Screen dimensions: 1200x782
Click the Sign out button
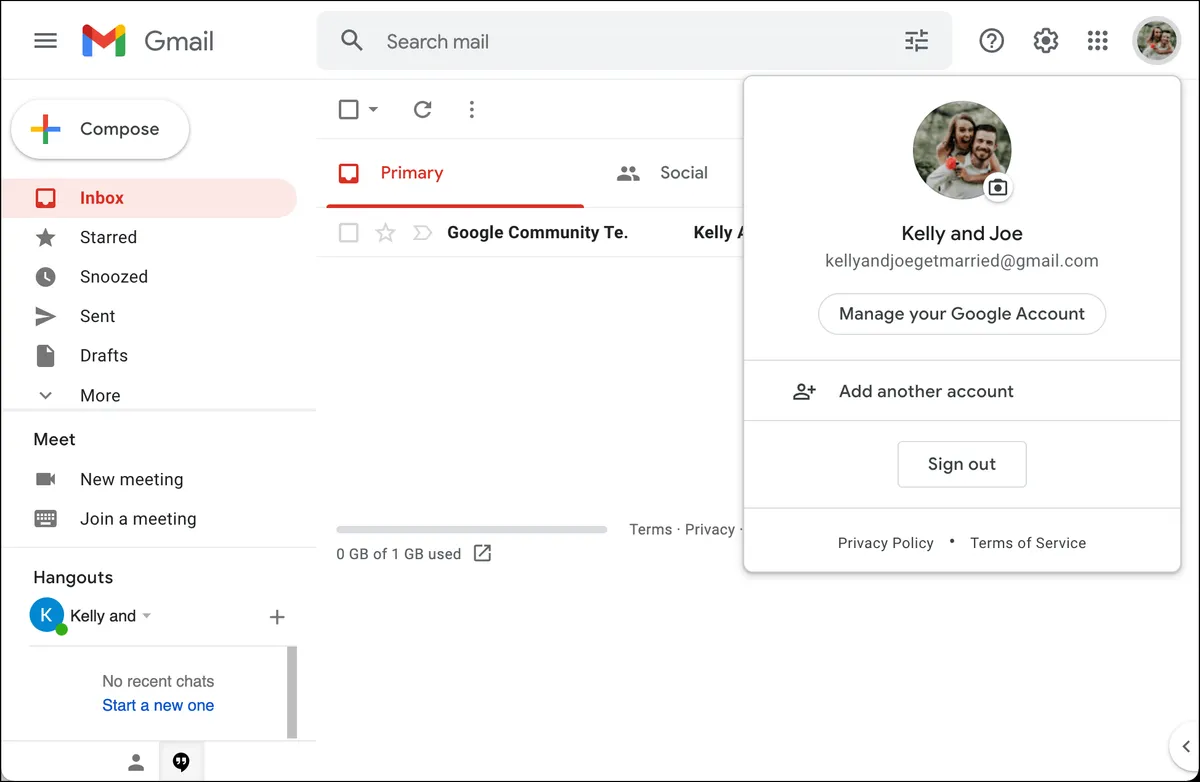pyautogui.click(x=962, y=464)
